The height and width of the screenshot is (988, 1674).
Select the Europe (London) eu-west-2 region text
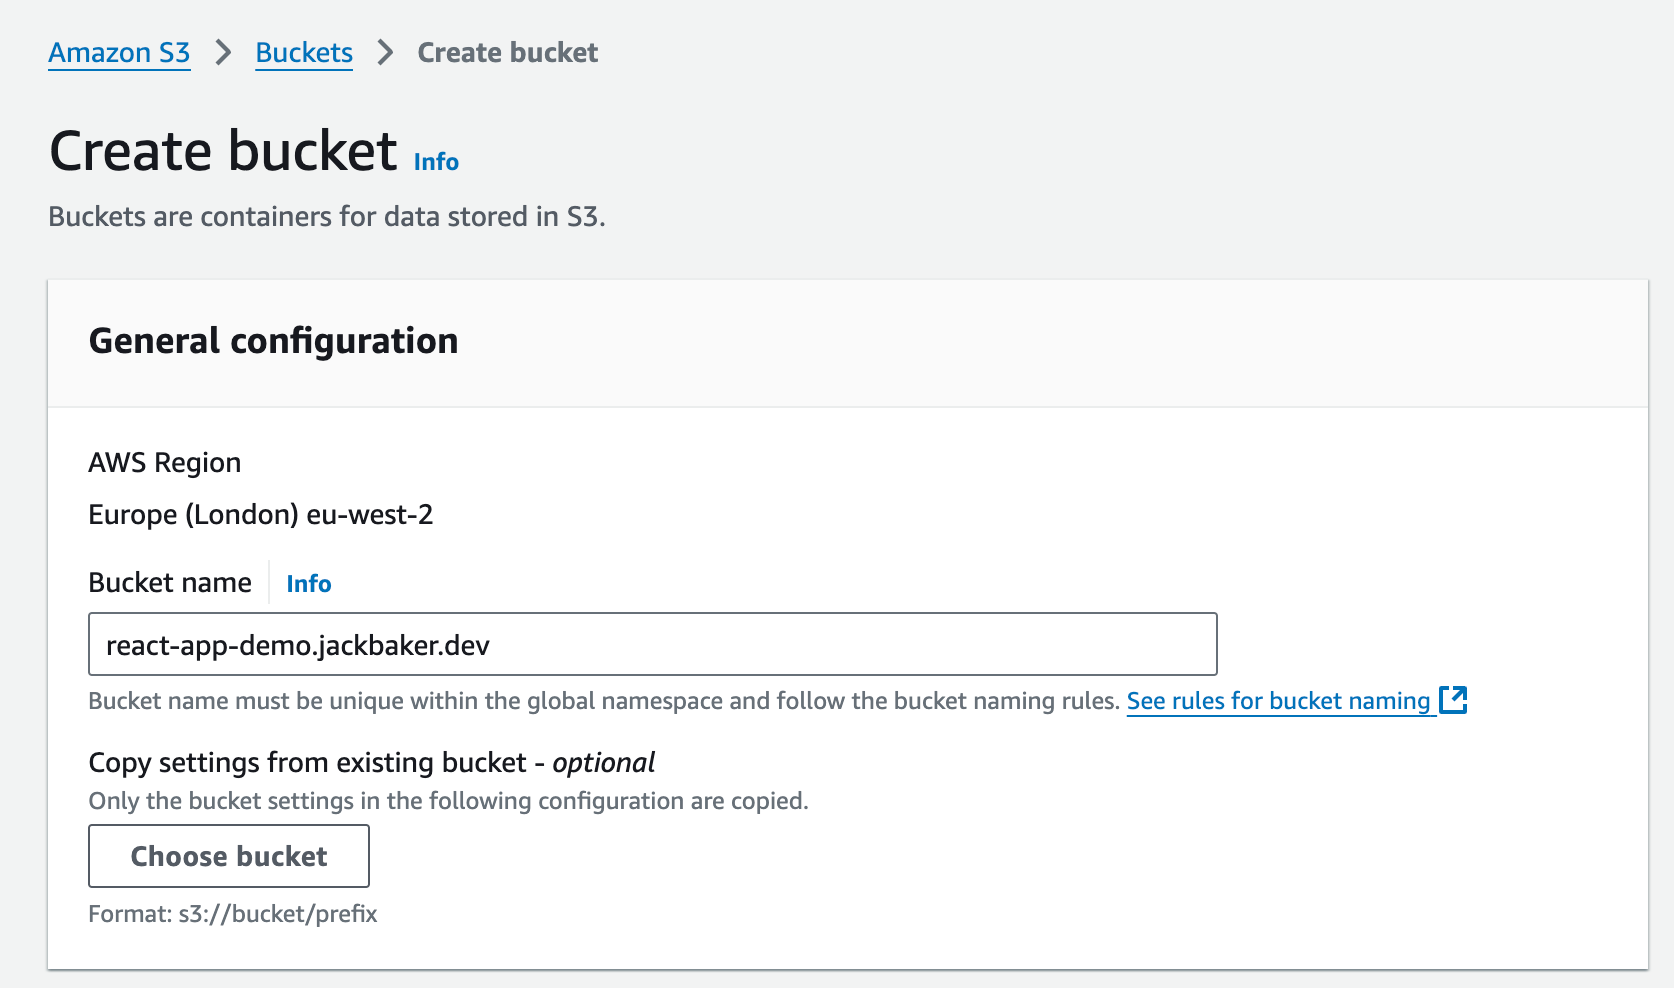point(261,514)
